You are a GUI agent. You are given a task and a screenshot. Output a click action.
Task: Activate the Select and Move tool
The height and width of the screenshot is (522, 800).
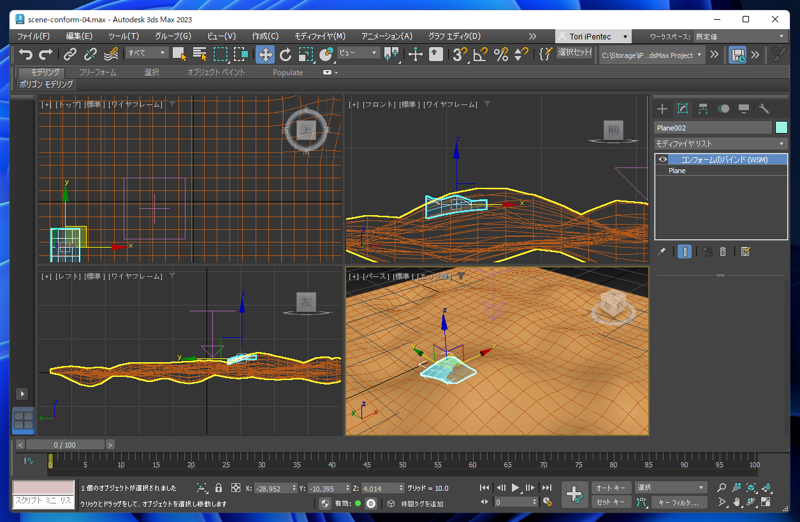pos(265,54)
